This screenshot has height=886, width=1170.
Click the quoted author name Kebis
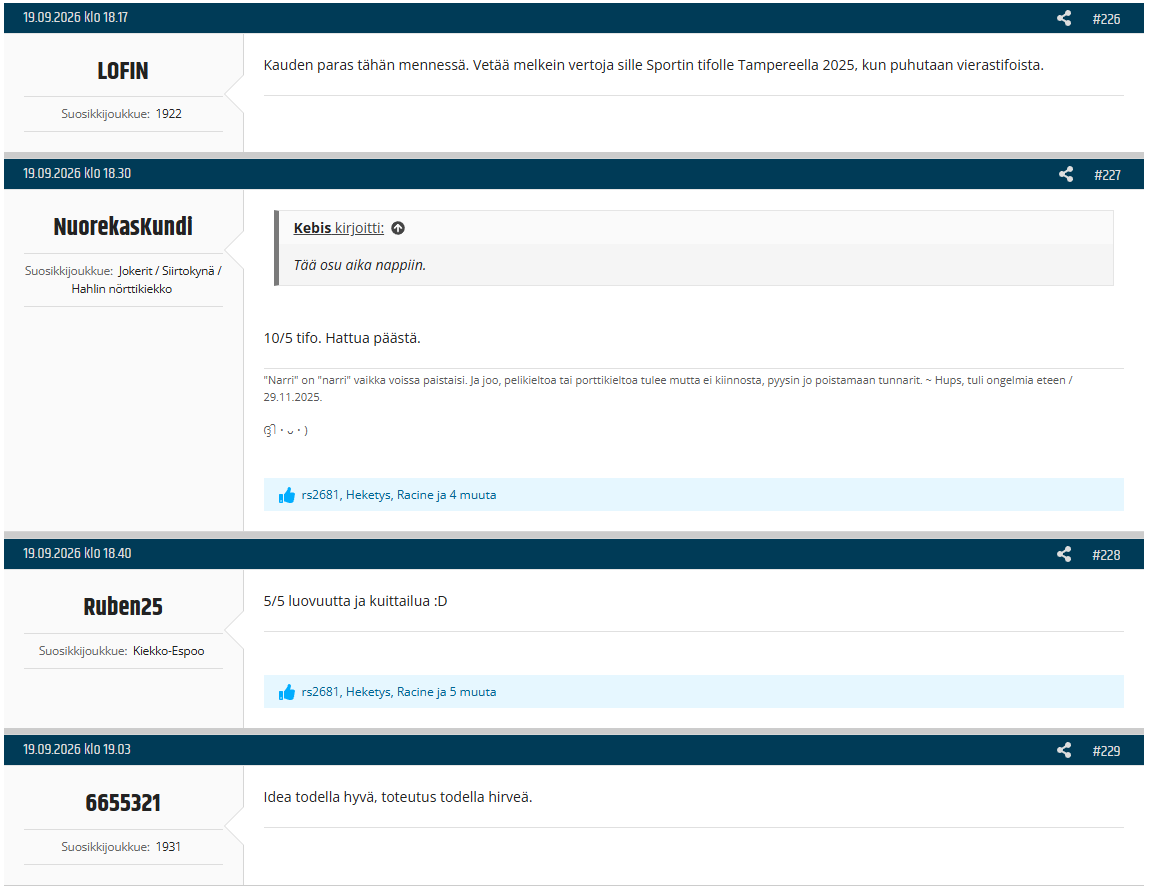(312, 228)
